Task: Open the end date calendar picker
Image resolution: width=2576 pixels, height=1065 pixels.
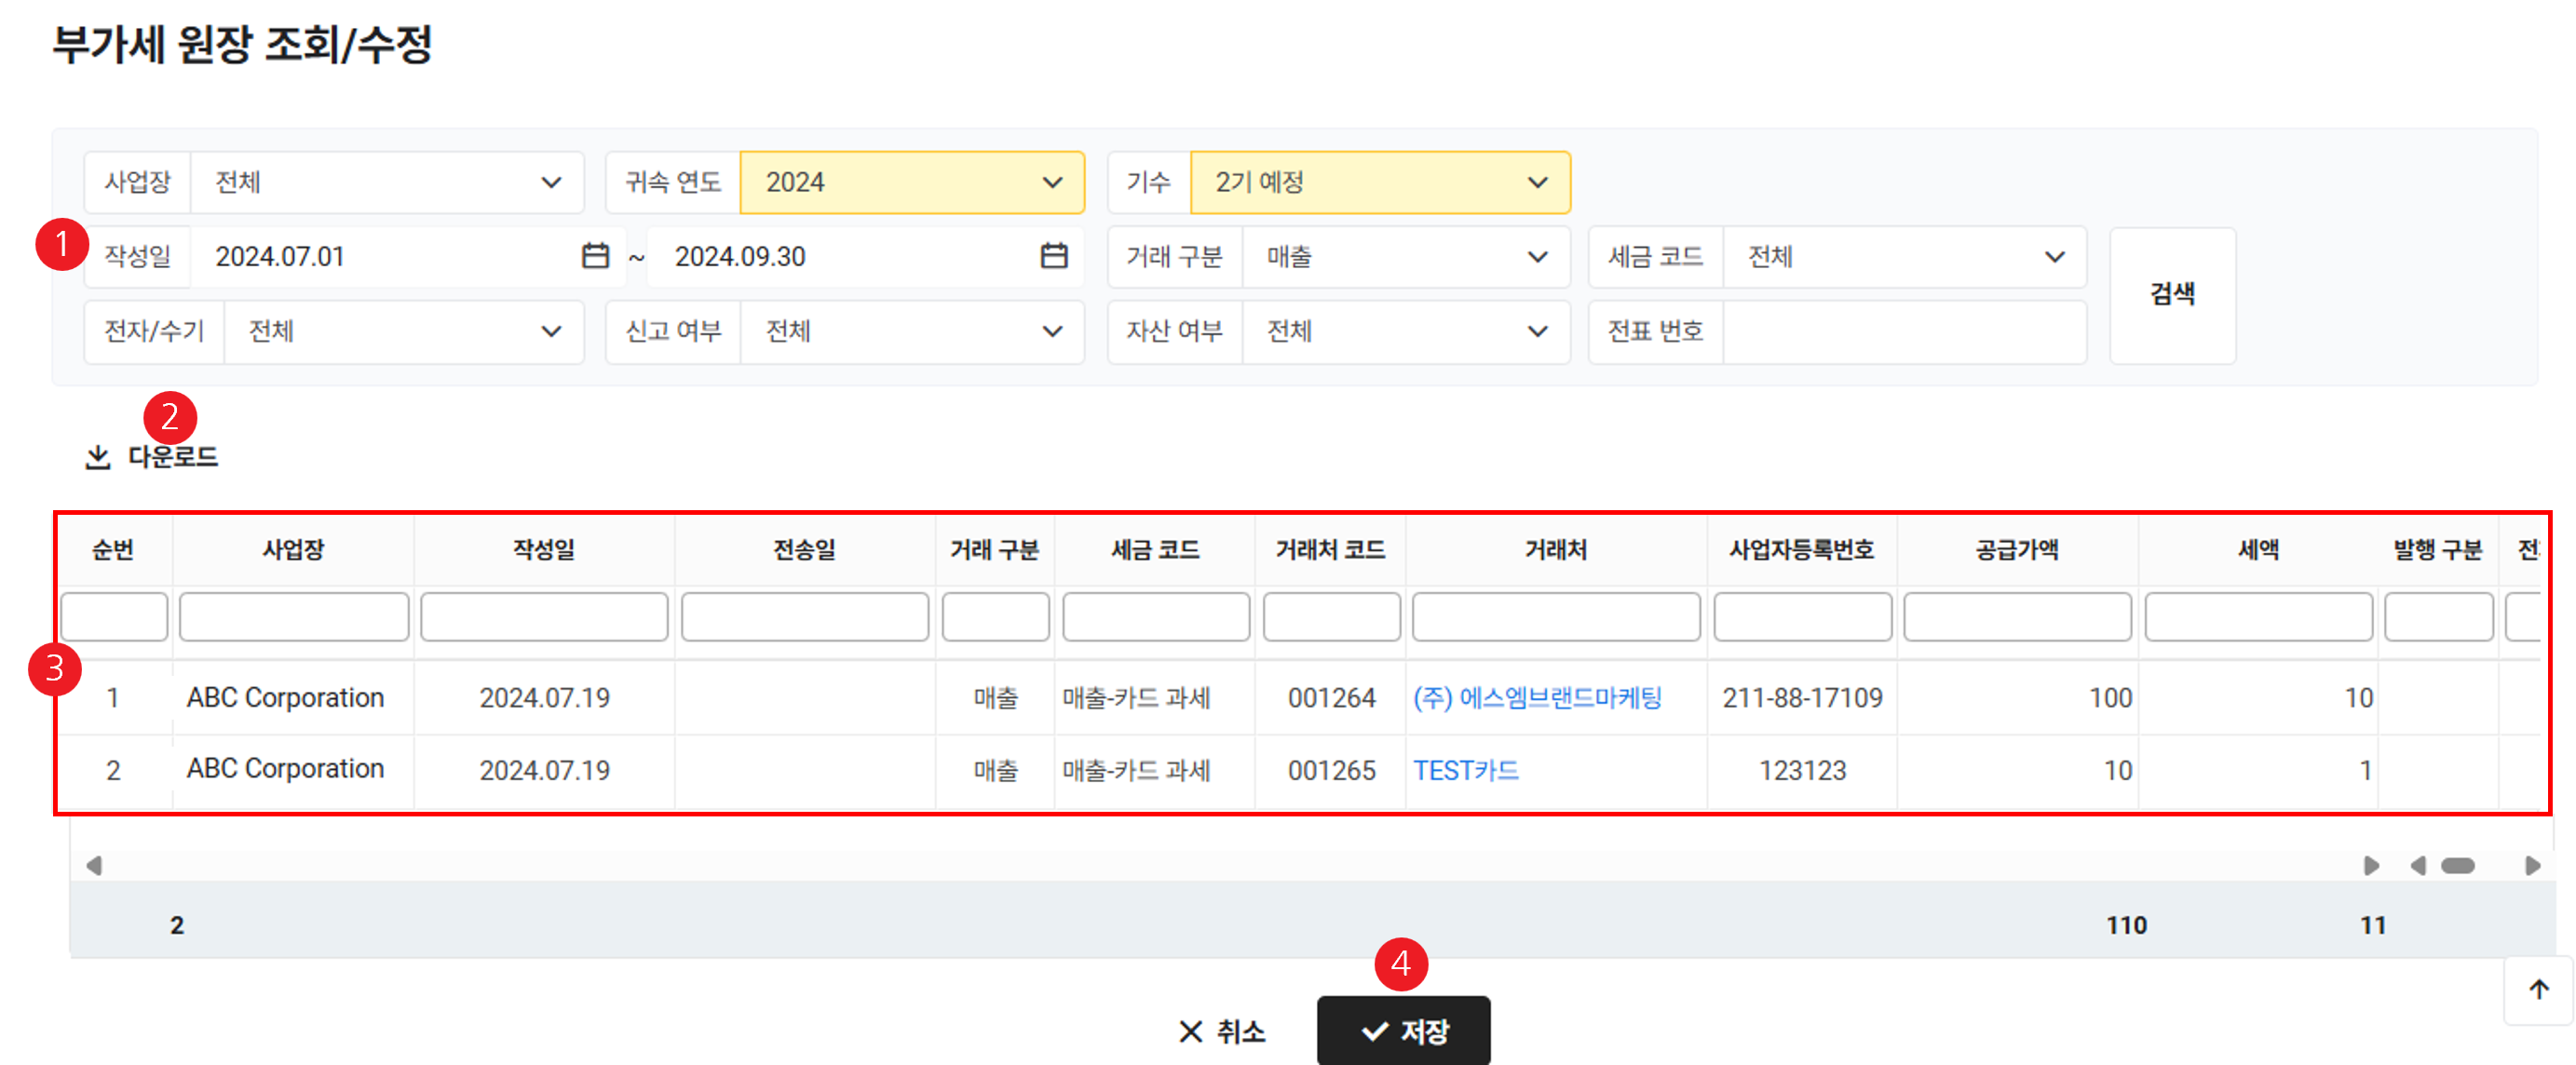Action: click(x=1053, y=256)
